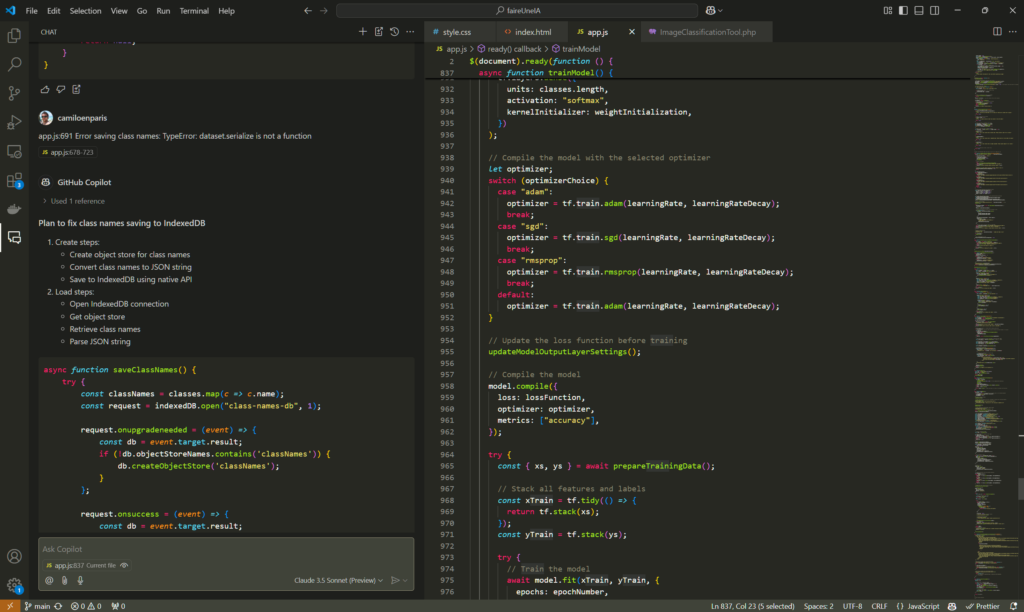Open the Search view in activity bar
1024x612 pixels.
coord(14,64)
